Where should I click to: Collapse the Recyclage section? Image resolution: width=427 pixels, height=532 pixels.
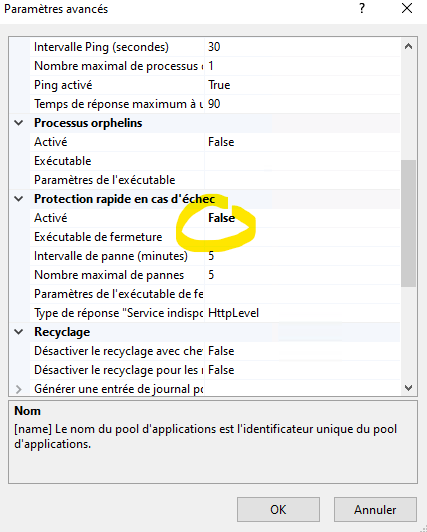pyautogui.click(x=19, y=332)
